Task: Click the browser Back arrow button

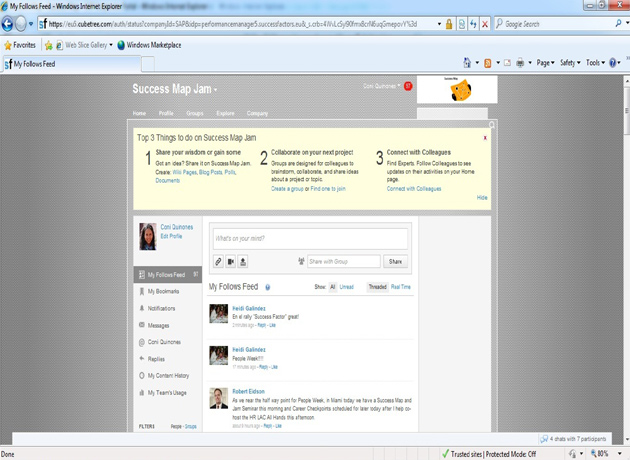Action: pos(8,24)
